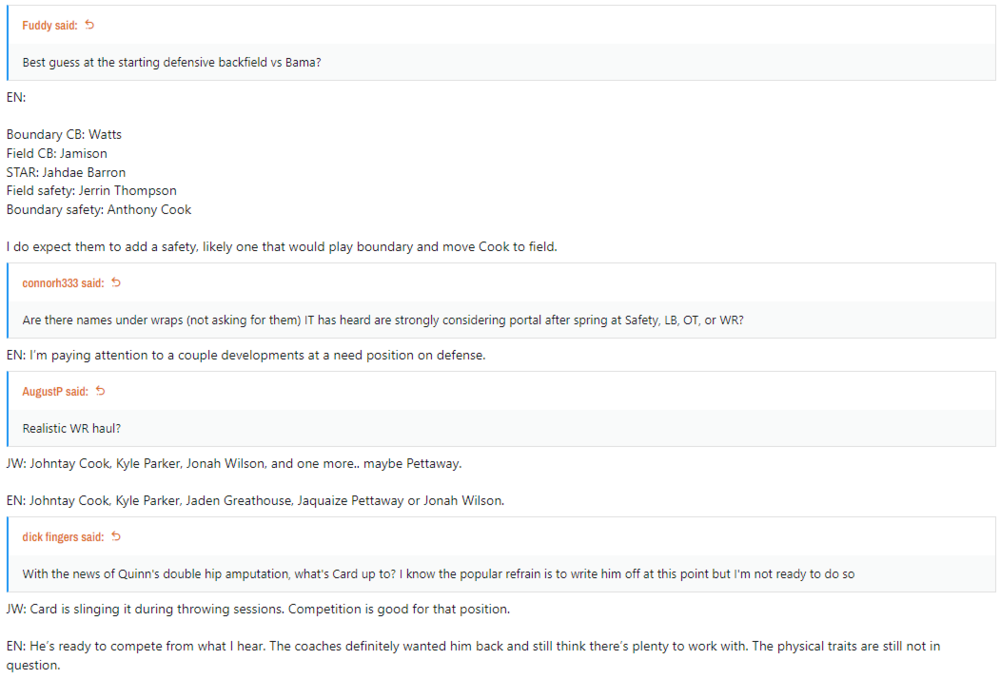Click the arrow icon beside connorh333 said
This screenshot has width=1000, height=679.
pos(116,283)
